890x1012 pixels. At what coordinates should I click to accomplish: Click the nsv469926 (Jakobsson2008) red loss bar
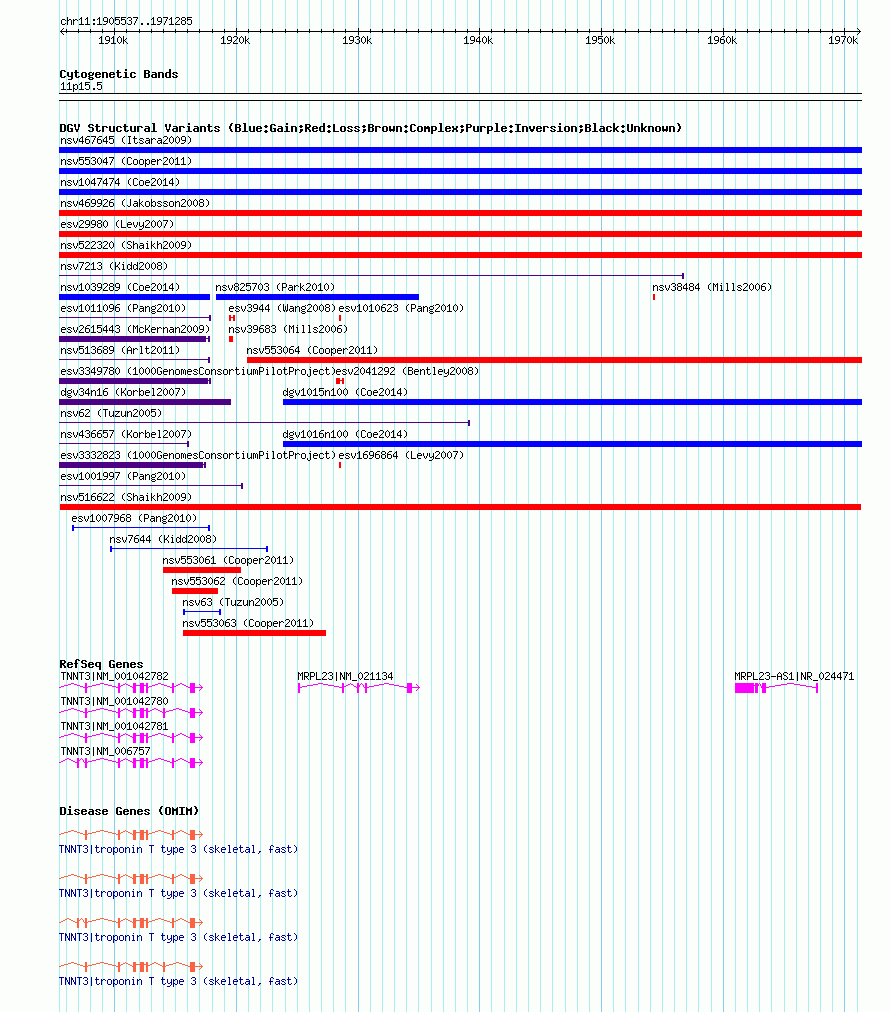pyautogui.click(x=460, y=213)
